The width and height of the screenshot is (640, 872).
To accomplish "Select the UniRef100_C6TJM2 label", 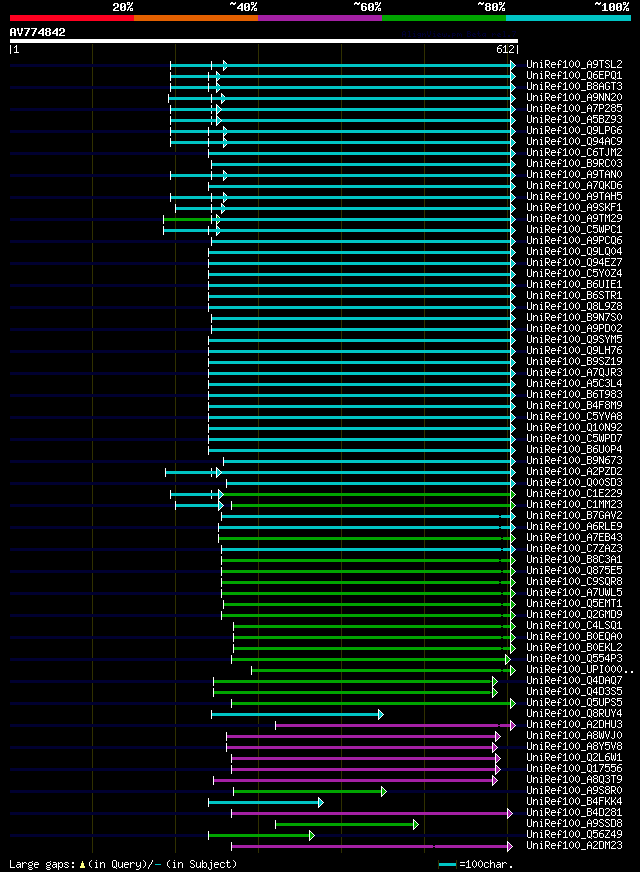I will tap(574, 152).
